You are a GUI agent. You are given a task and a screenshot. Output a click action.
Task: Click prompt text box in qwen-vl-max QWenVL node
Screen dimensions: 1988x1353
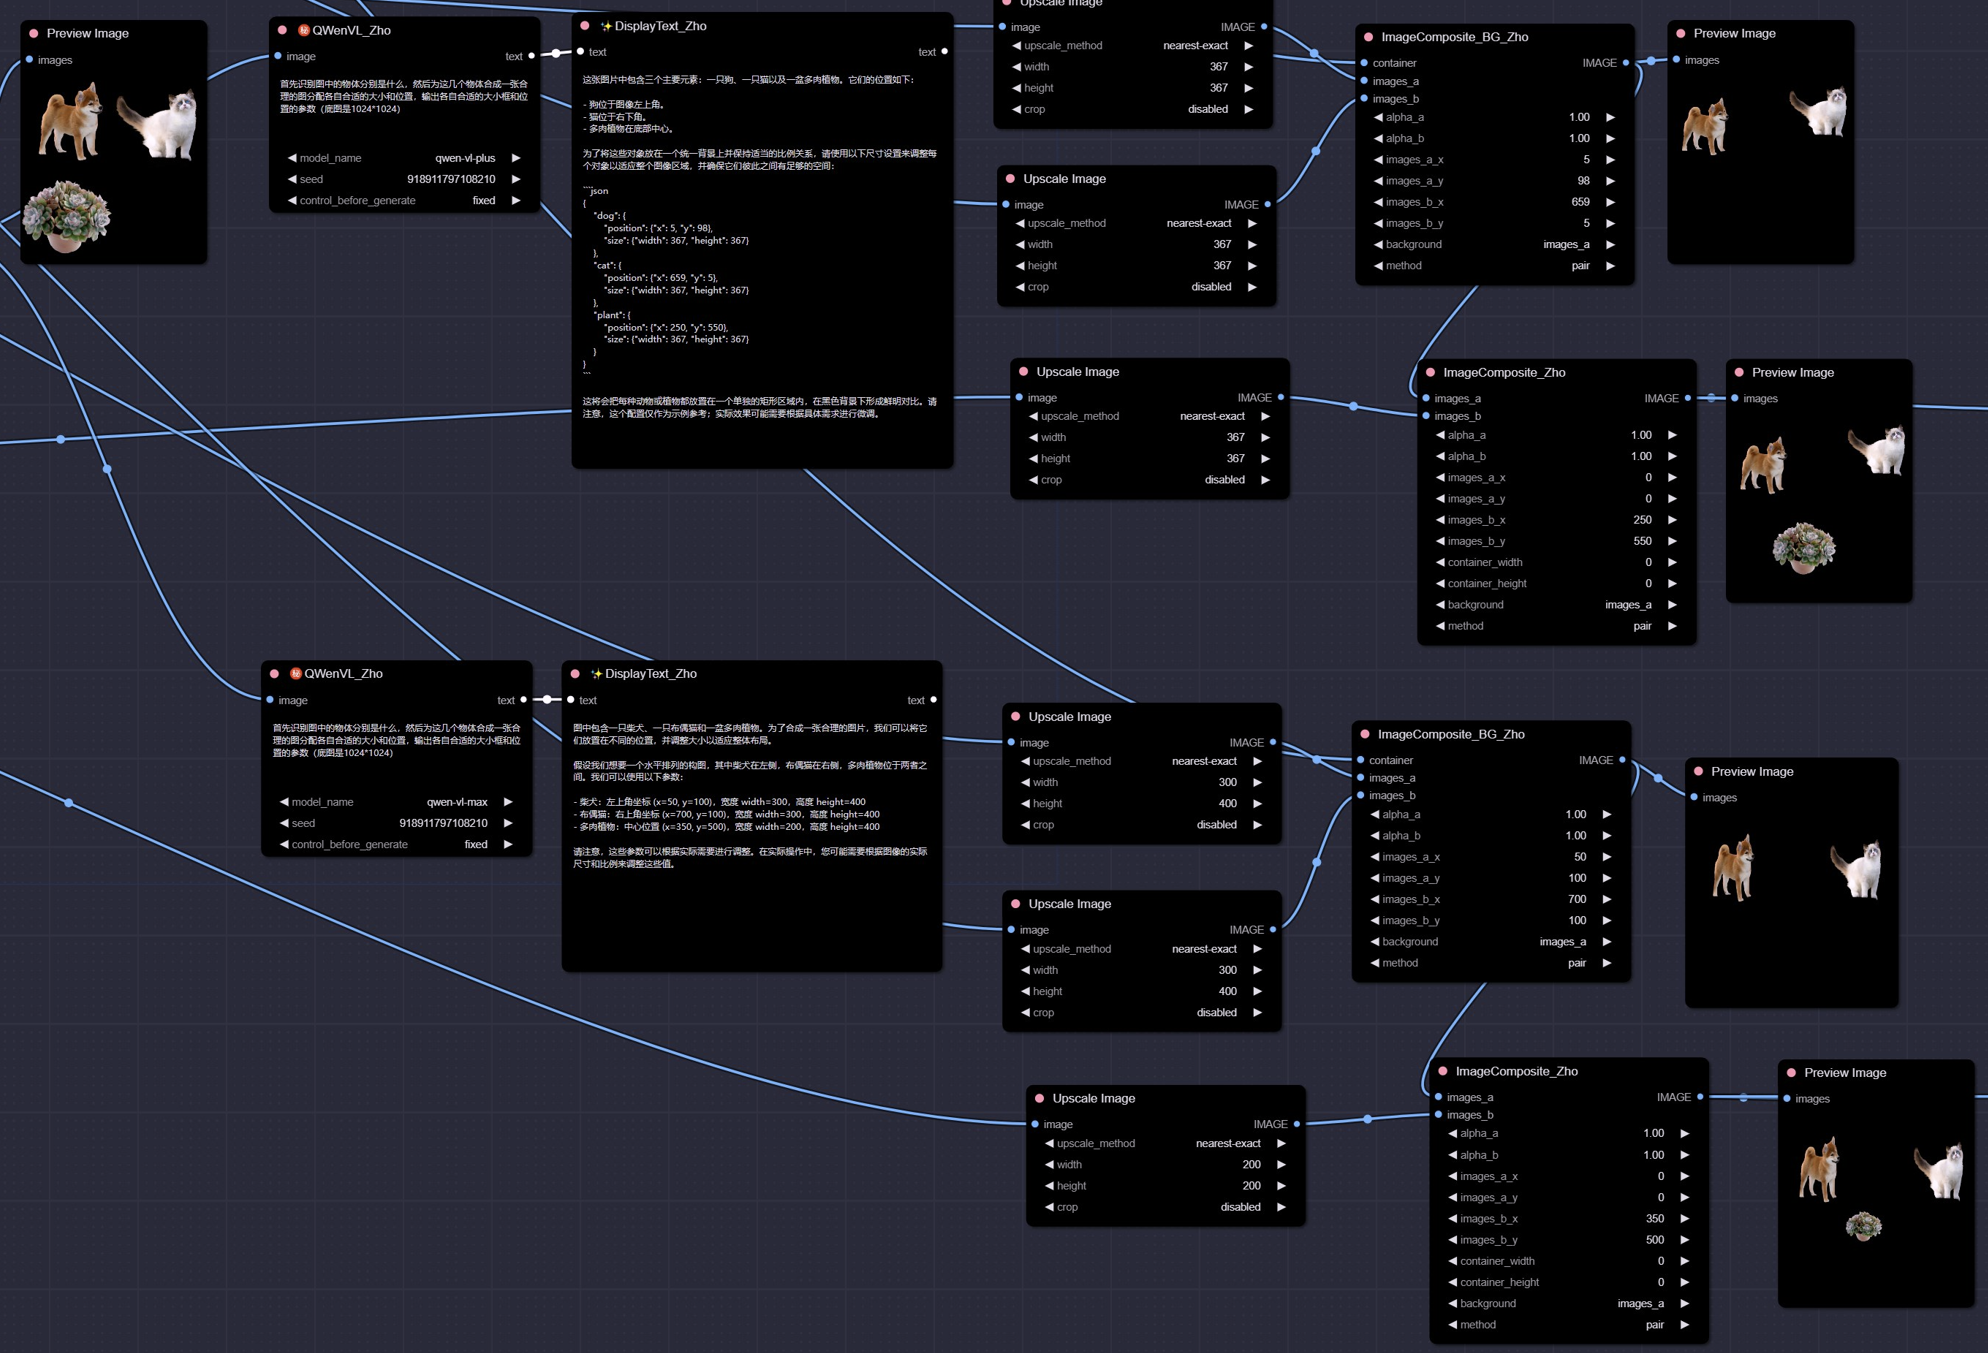tap(396, 752)
